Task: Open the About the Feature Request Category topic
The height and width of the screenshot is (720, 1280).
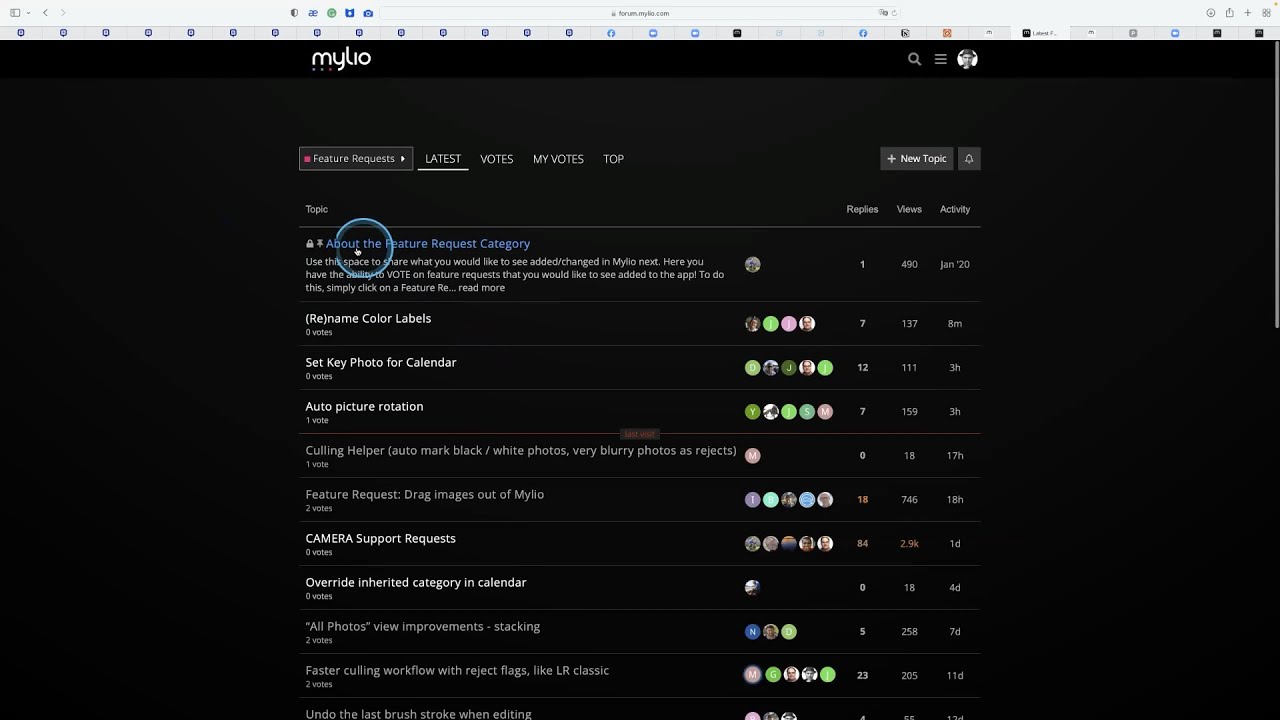Action: click(x=427, y=243)
